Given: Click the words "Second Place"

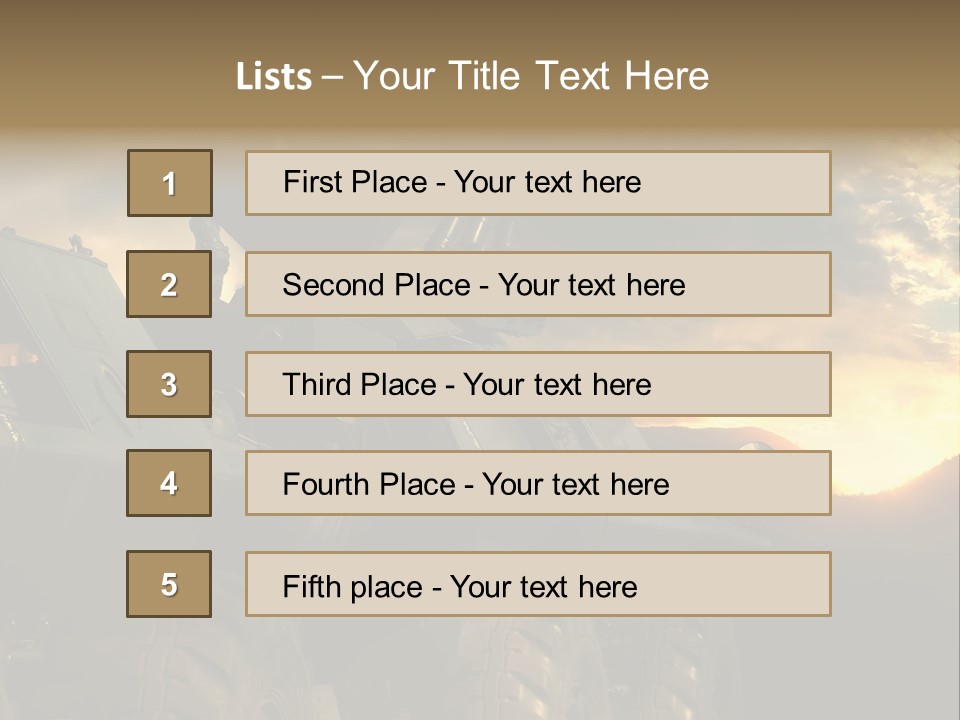Looking at the screenshot, I should tap(377, 285).
